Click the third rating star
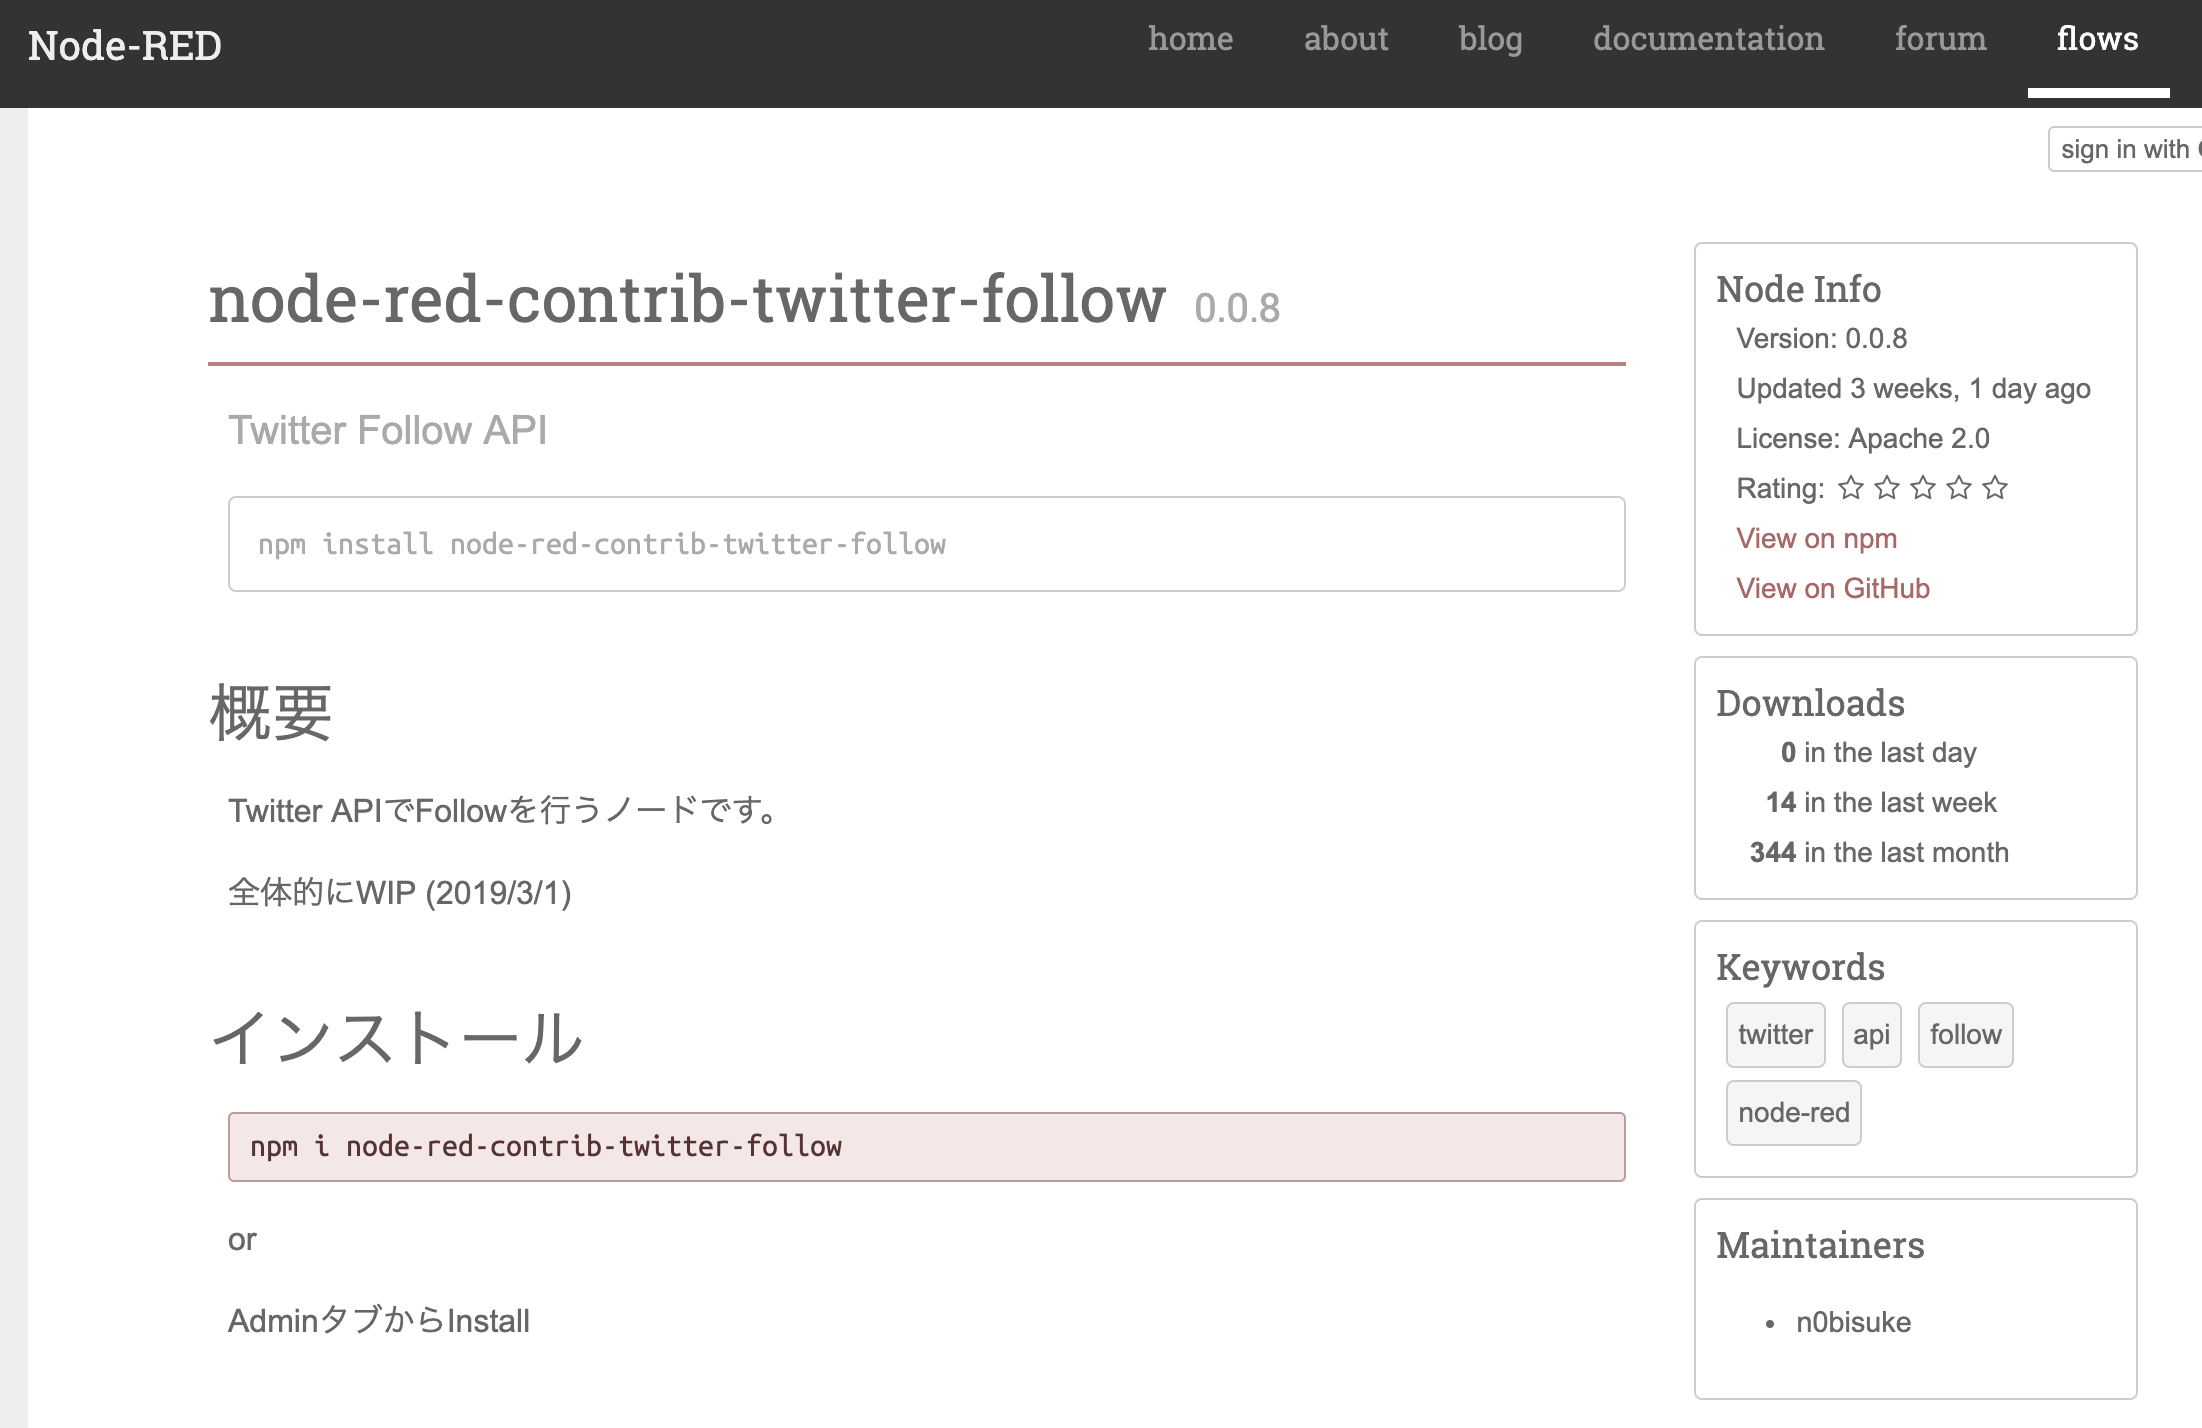This screenshot has height=1428, width=2202. pos(1923,488)
